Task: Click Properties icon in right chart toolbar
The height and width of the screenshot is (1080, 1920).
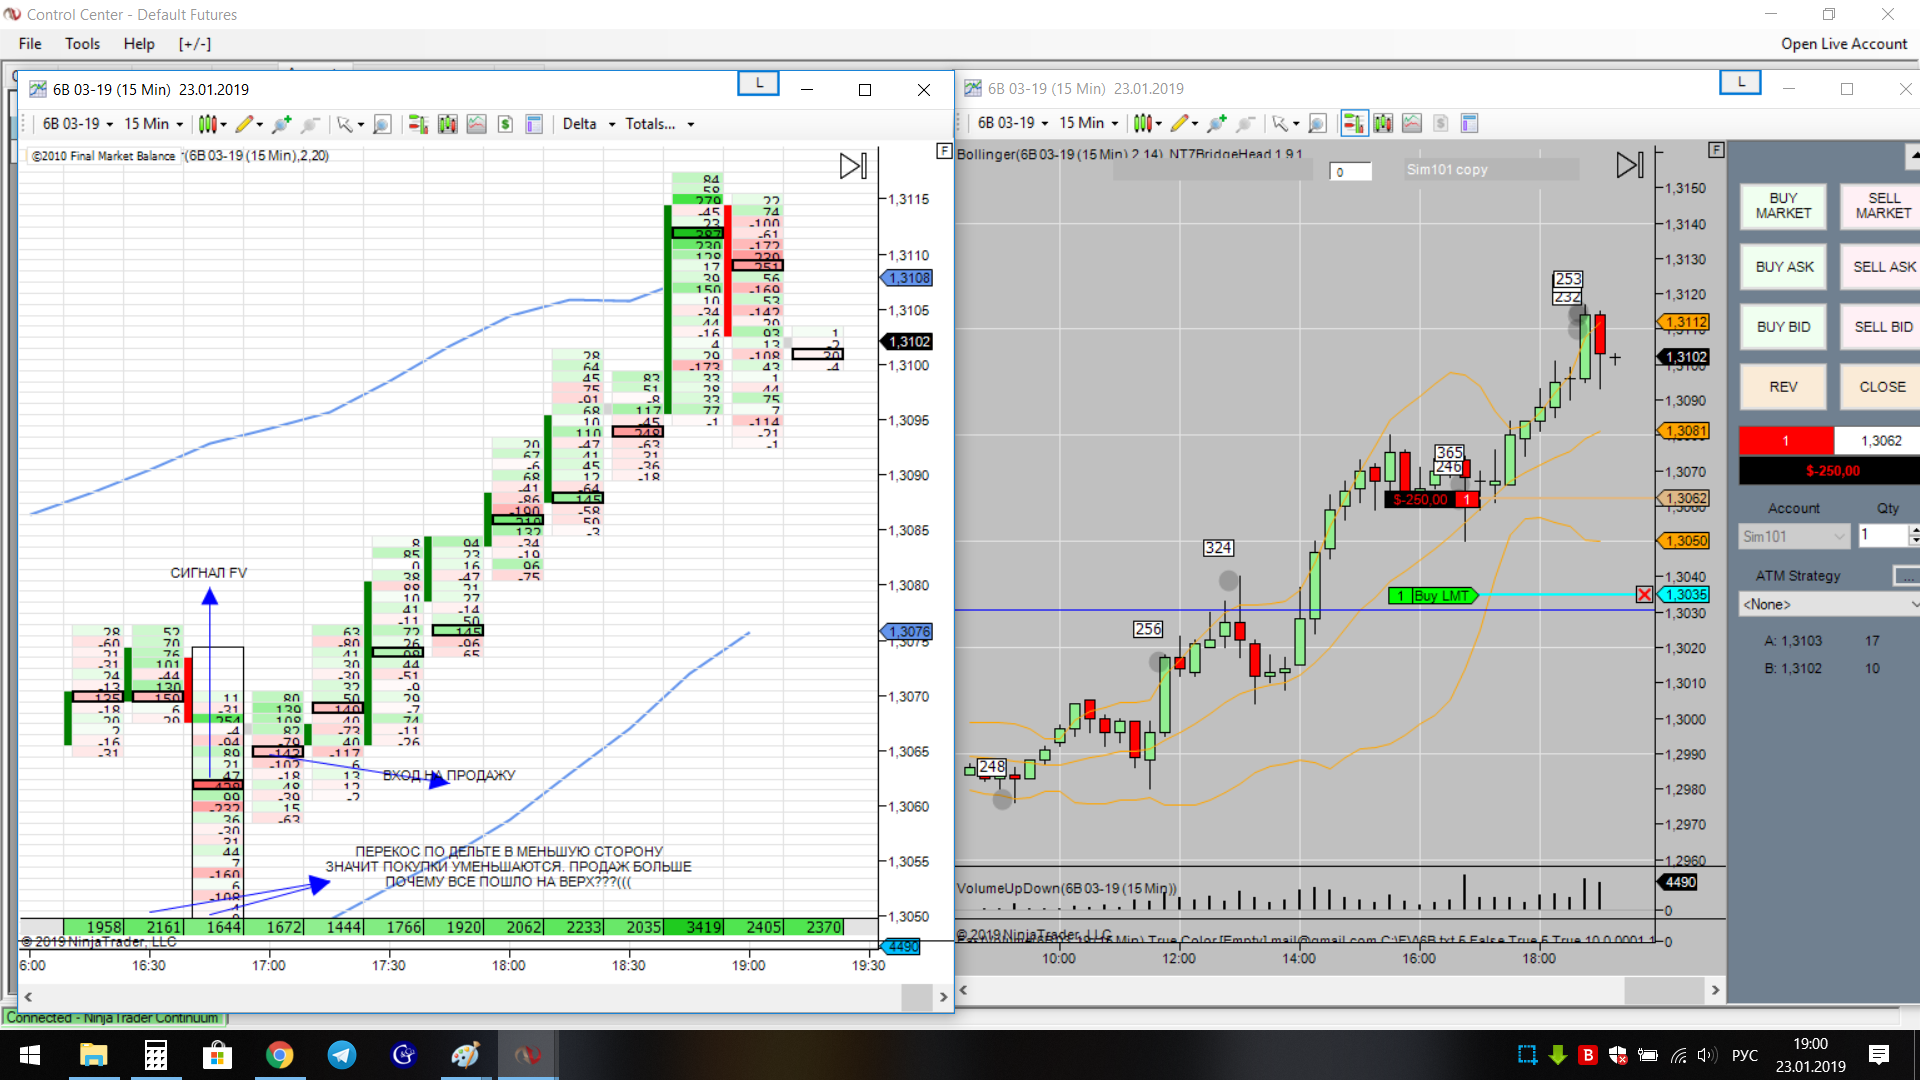Action: point(1469,124)
